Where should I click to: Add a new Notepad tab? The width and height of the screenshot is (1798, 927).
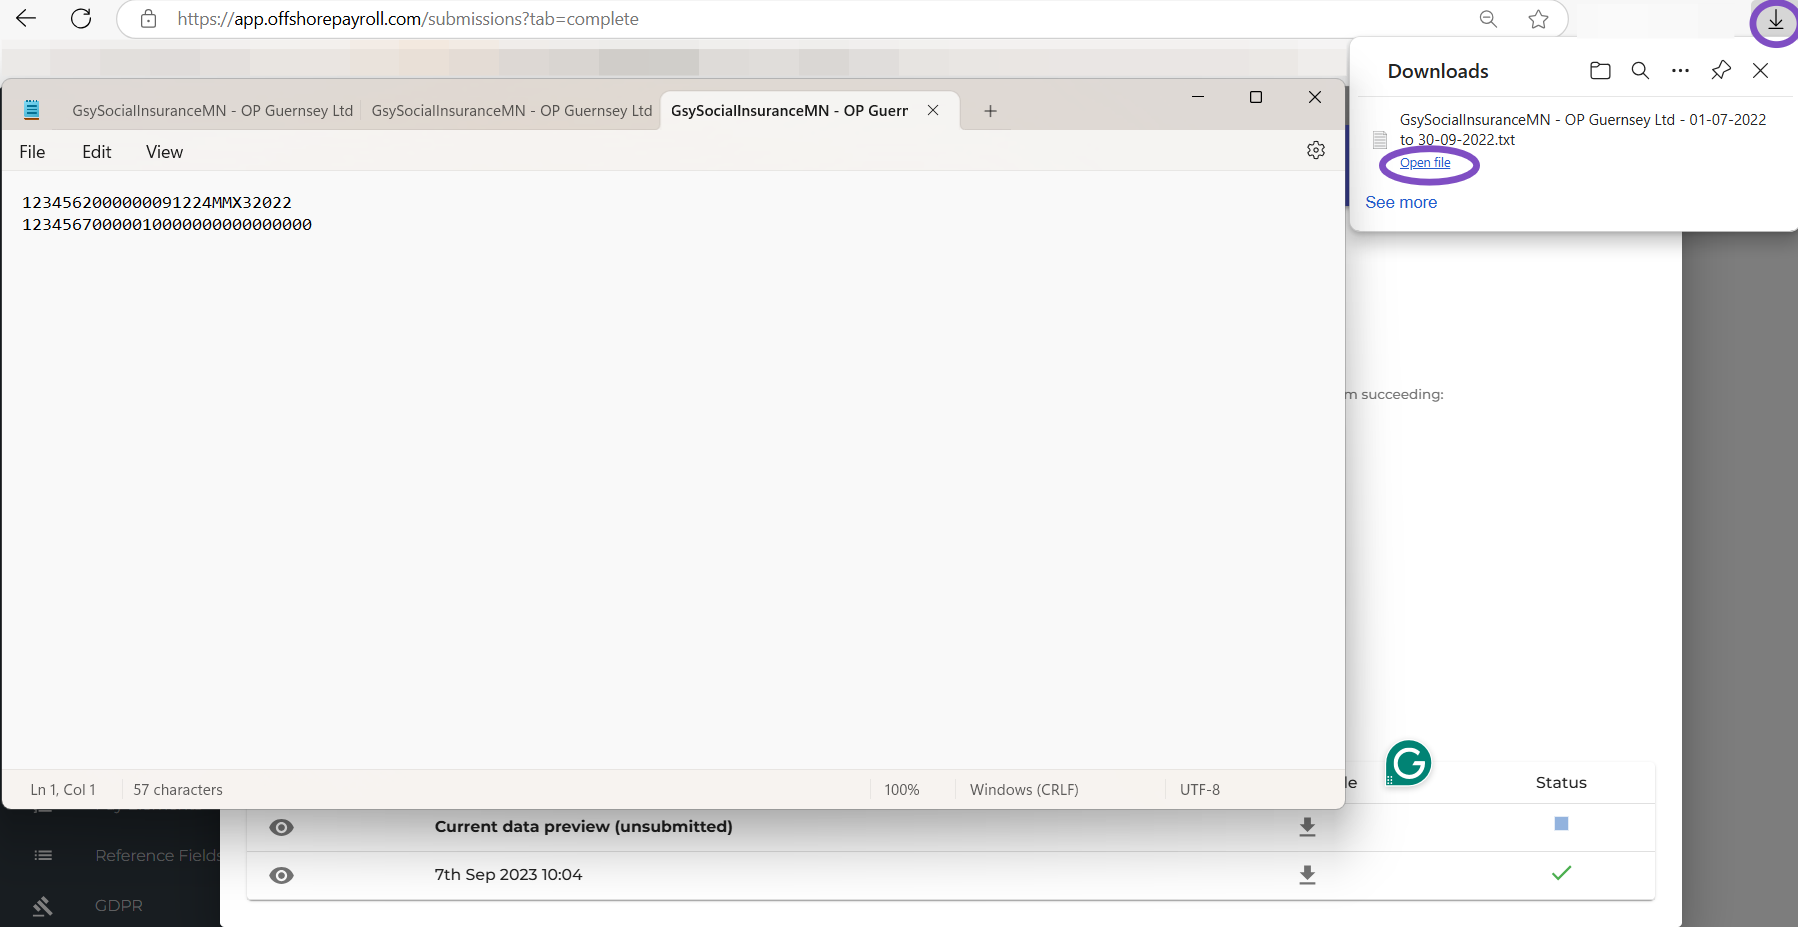990,111
